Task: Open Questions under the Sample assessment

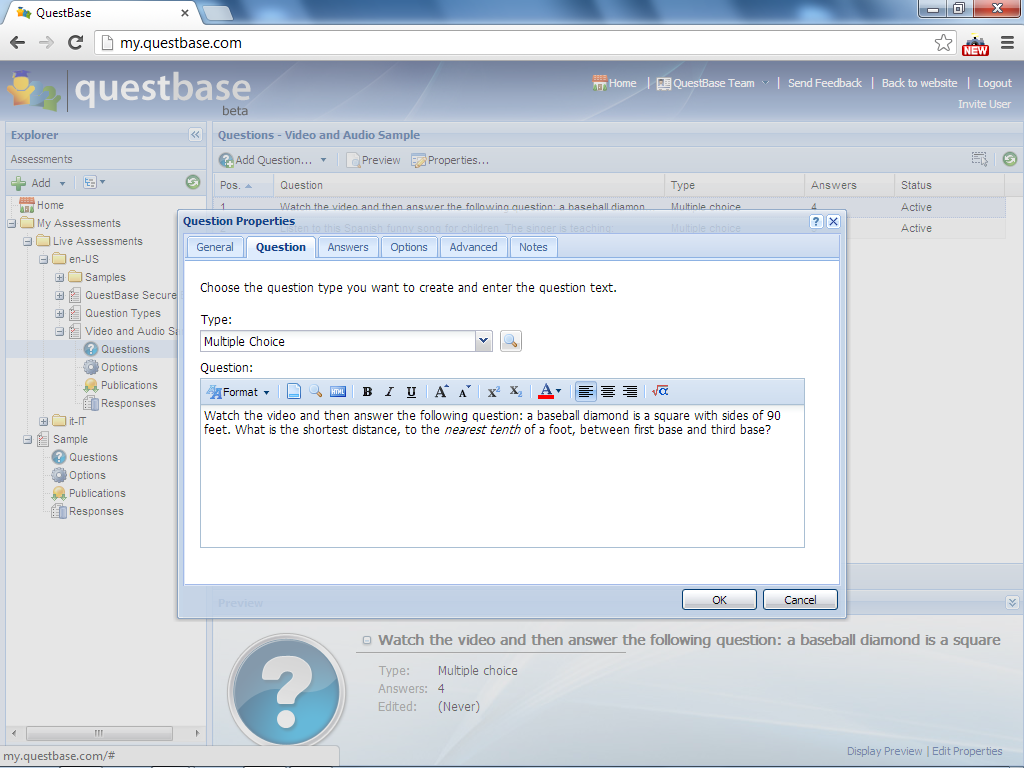Action: click(x=86, y=457)
